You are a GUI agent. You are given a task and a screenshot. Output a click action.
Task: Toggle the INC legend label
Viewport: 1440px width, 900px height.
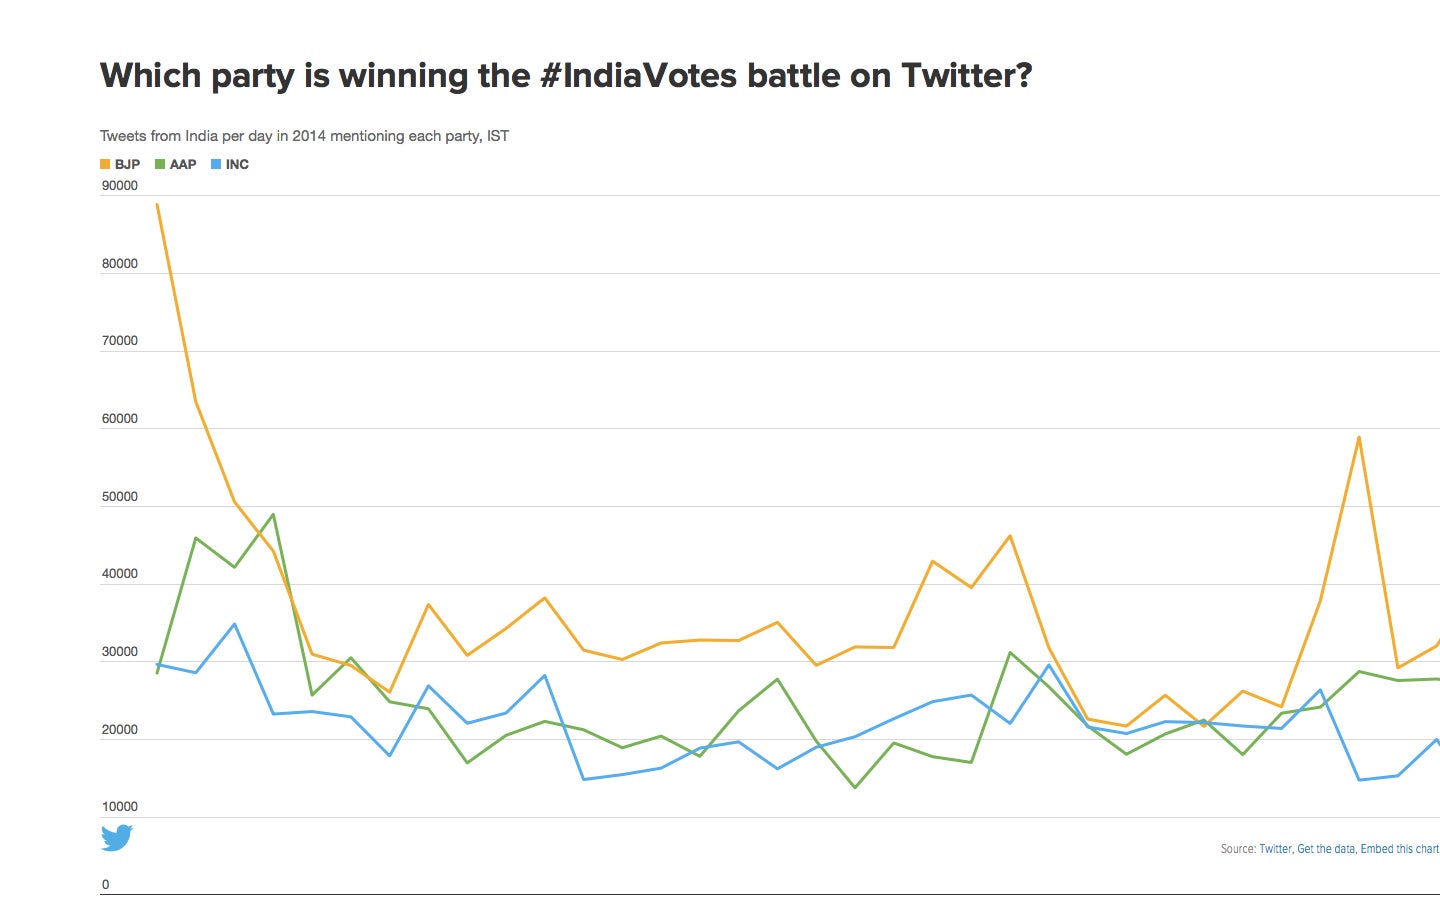[237, 164]
